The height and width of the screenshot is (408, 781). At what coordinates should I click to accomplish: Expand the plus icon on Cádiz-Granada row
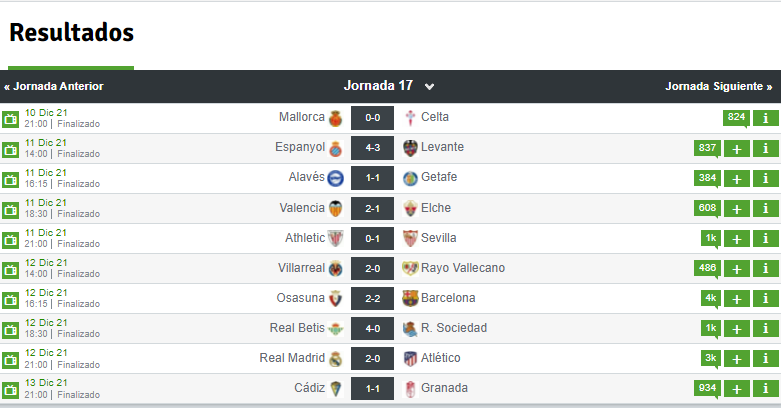[x=737, y=389]
